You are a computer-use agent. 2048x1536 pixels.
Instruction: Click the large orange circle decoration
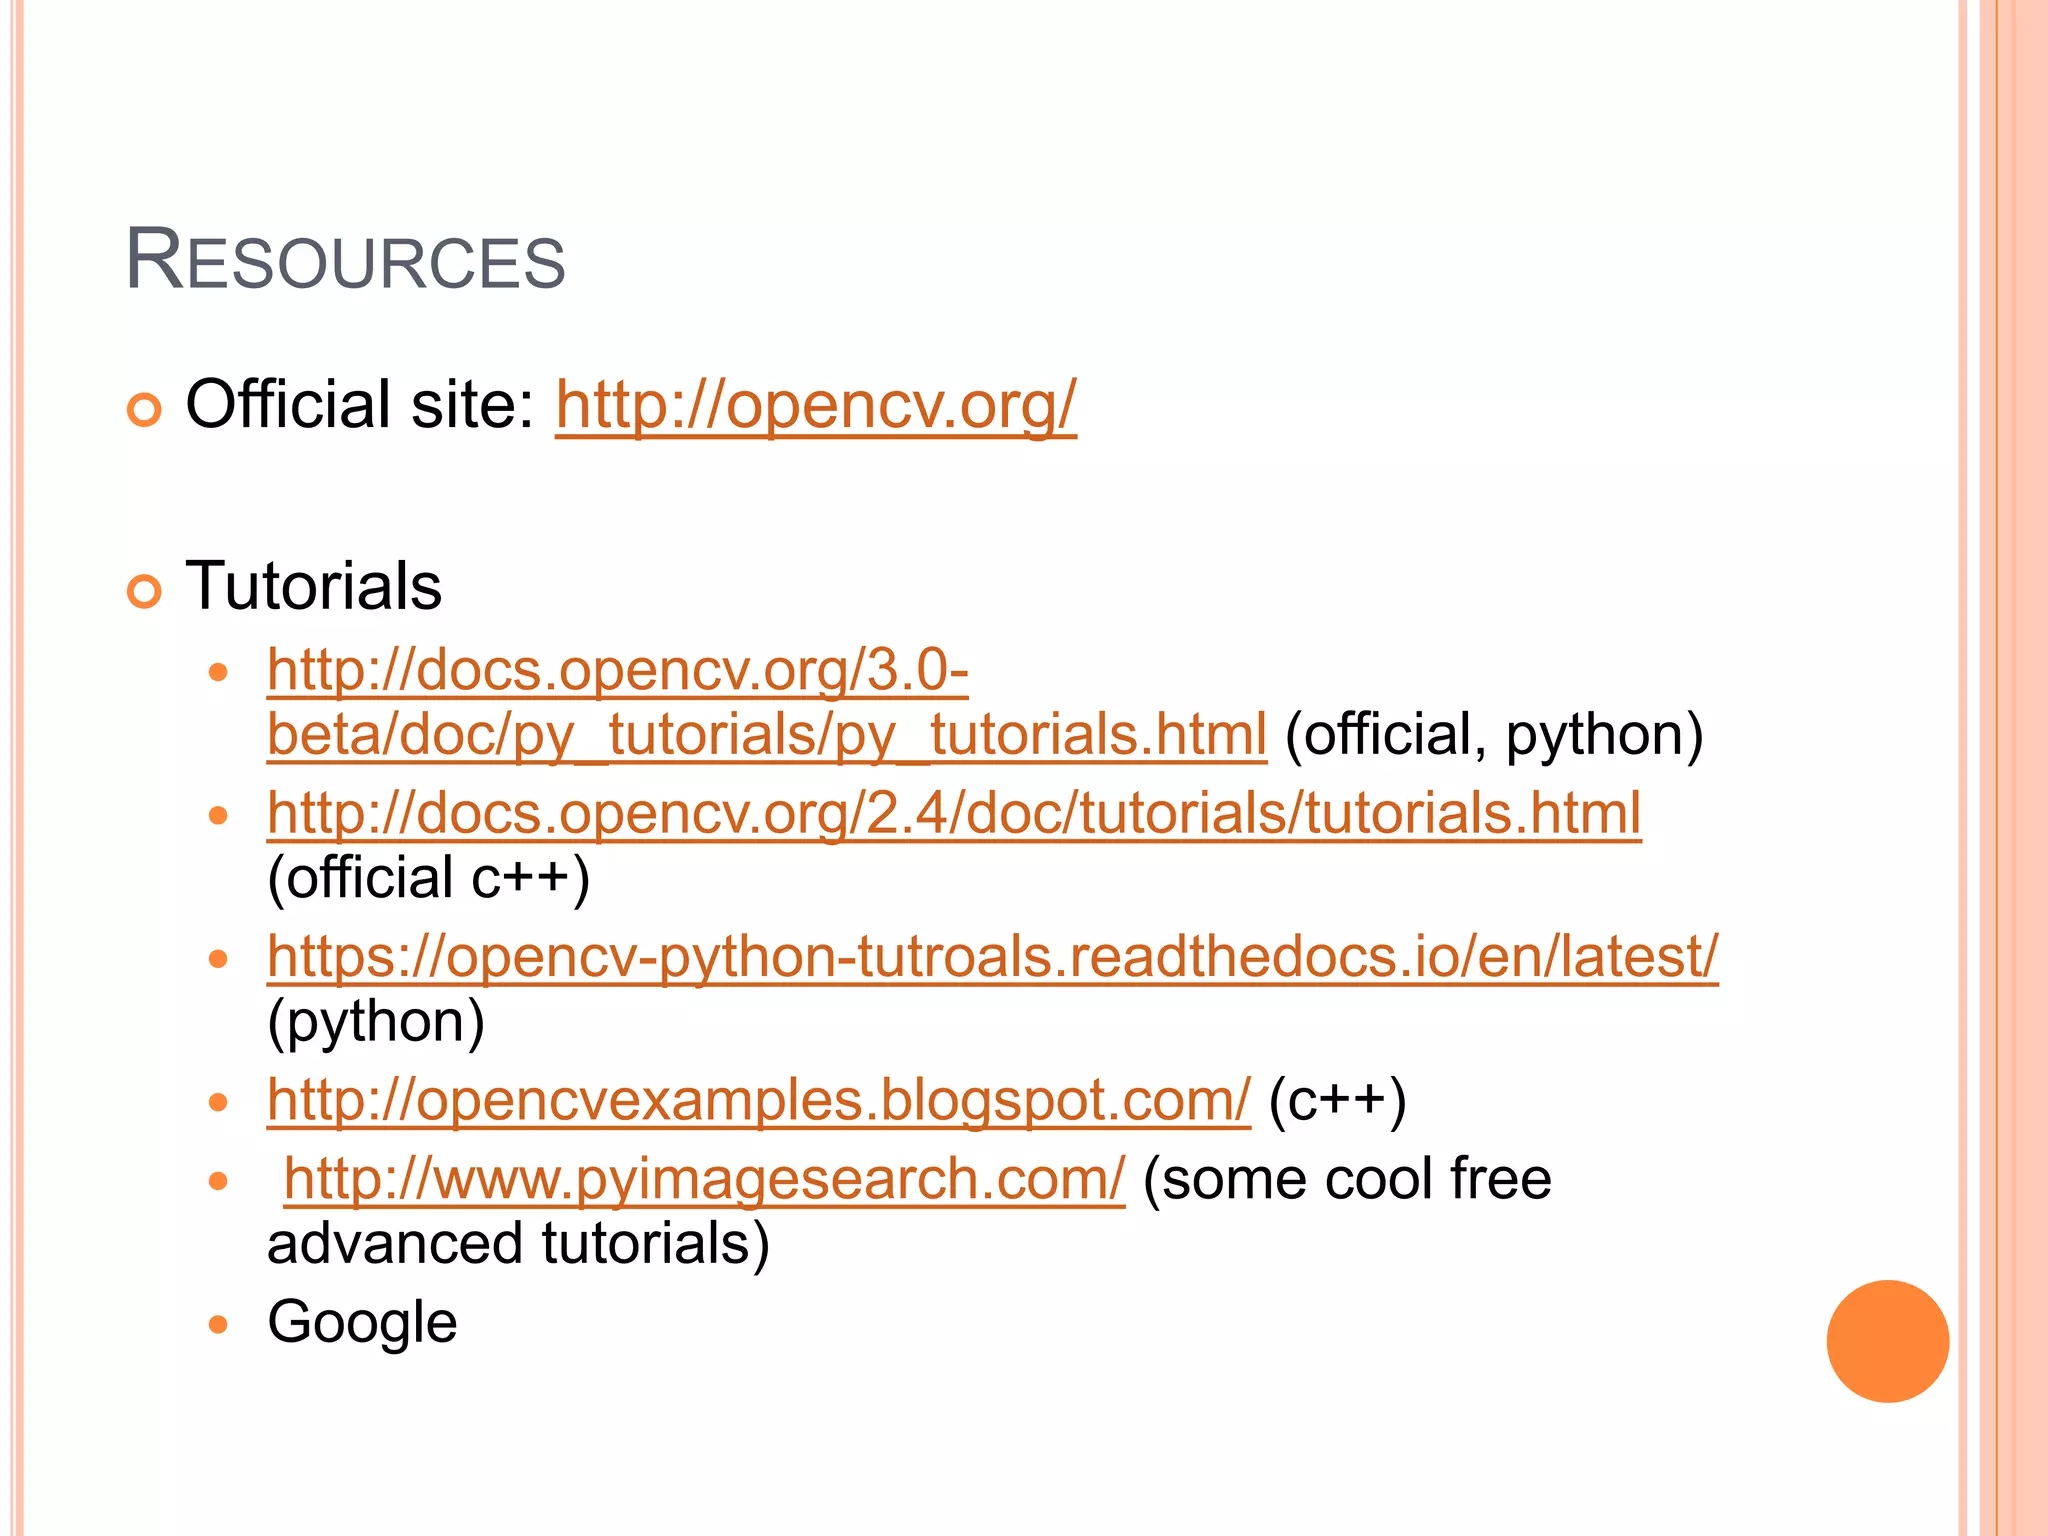(1887, 1341)
